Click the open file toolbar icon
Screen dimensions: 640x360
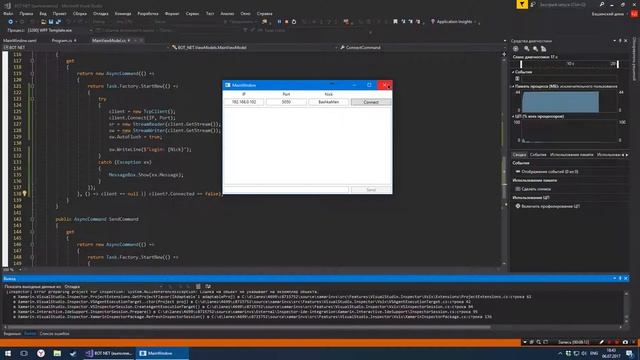pyautogui.click(x=43, y=22)
